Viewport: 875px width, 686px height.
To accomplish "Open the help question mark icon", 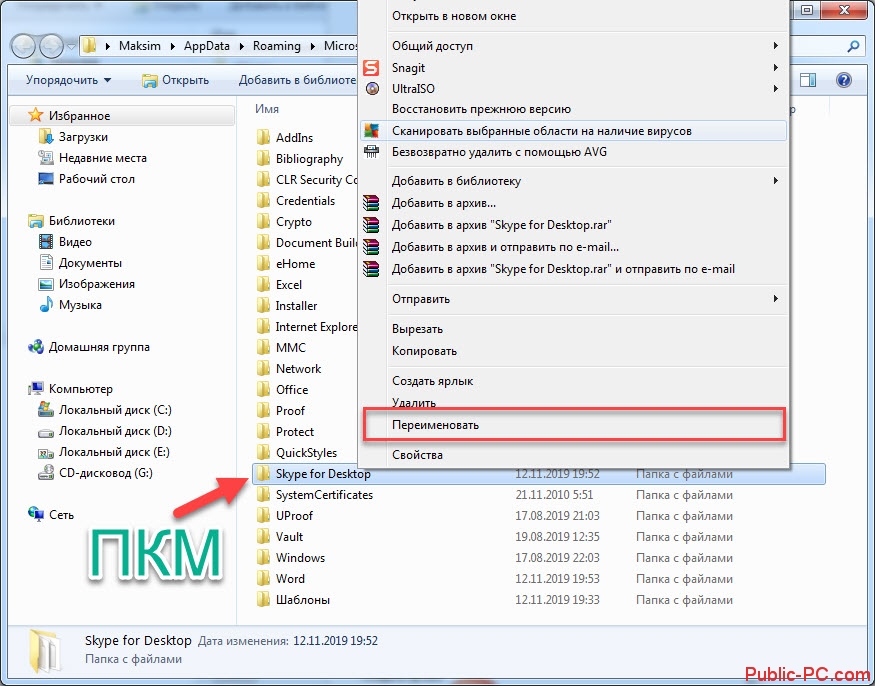I will tap(844, 80).
